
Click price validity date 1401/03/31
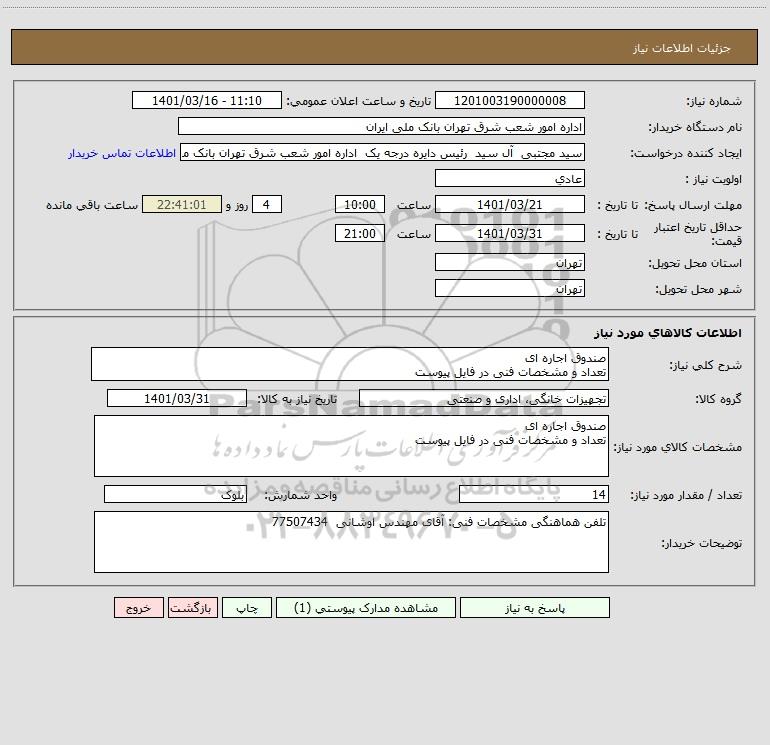coord(510,233)
